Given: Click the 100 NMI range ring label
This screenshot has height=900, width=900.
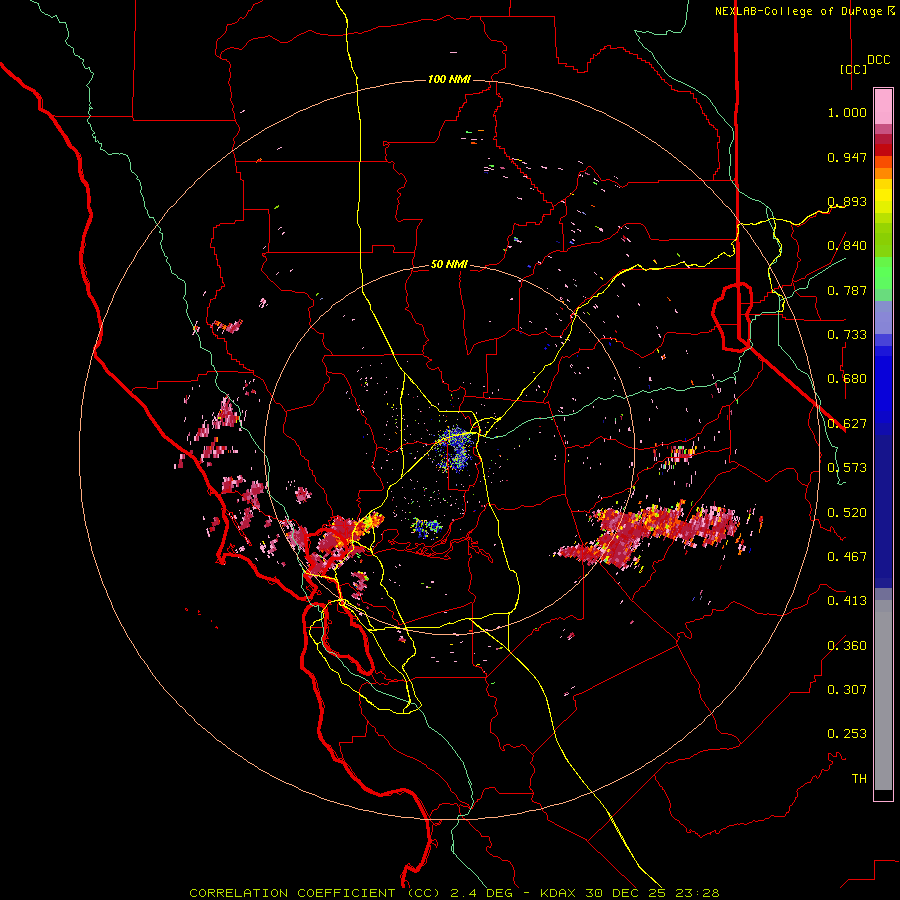Looking at the screenshot, I should [x=449, y=79].
